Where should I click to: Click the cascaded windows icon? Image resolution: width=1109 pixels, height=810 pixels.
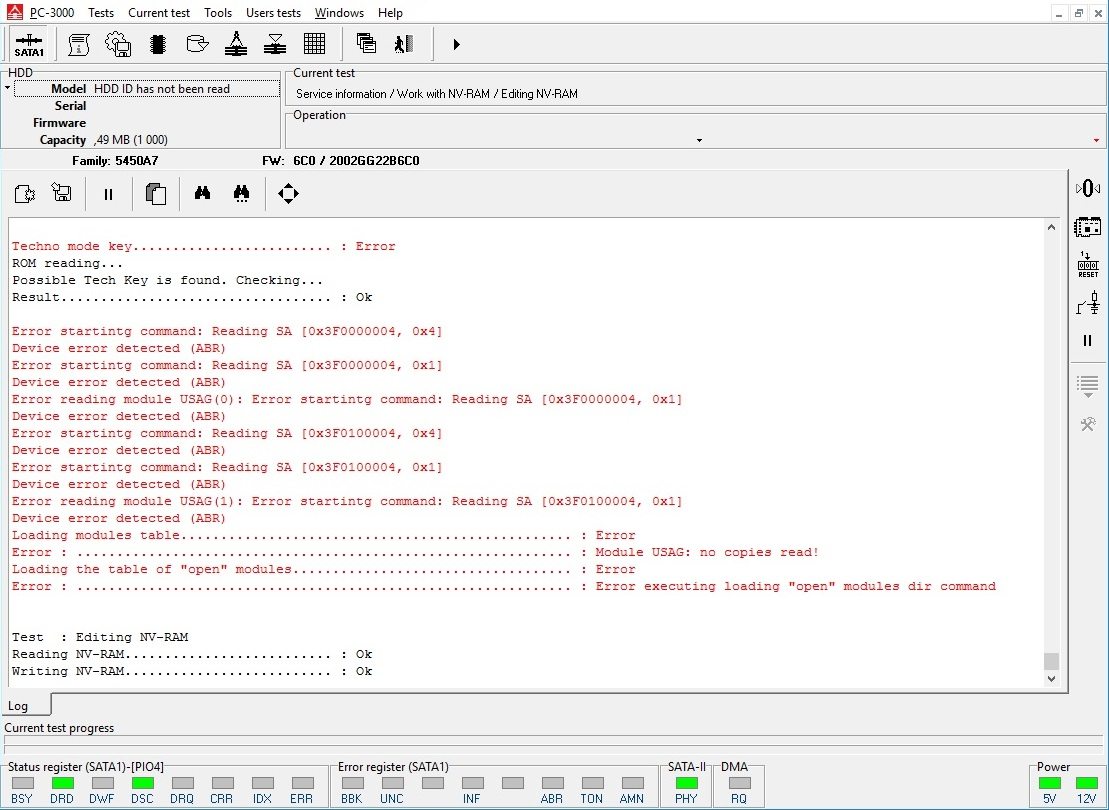pos(366,44)
